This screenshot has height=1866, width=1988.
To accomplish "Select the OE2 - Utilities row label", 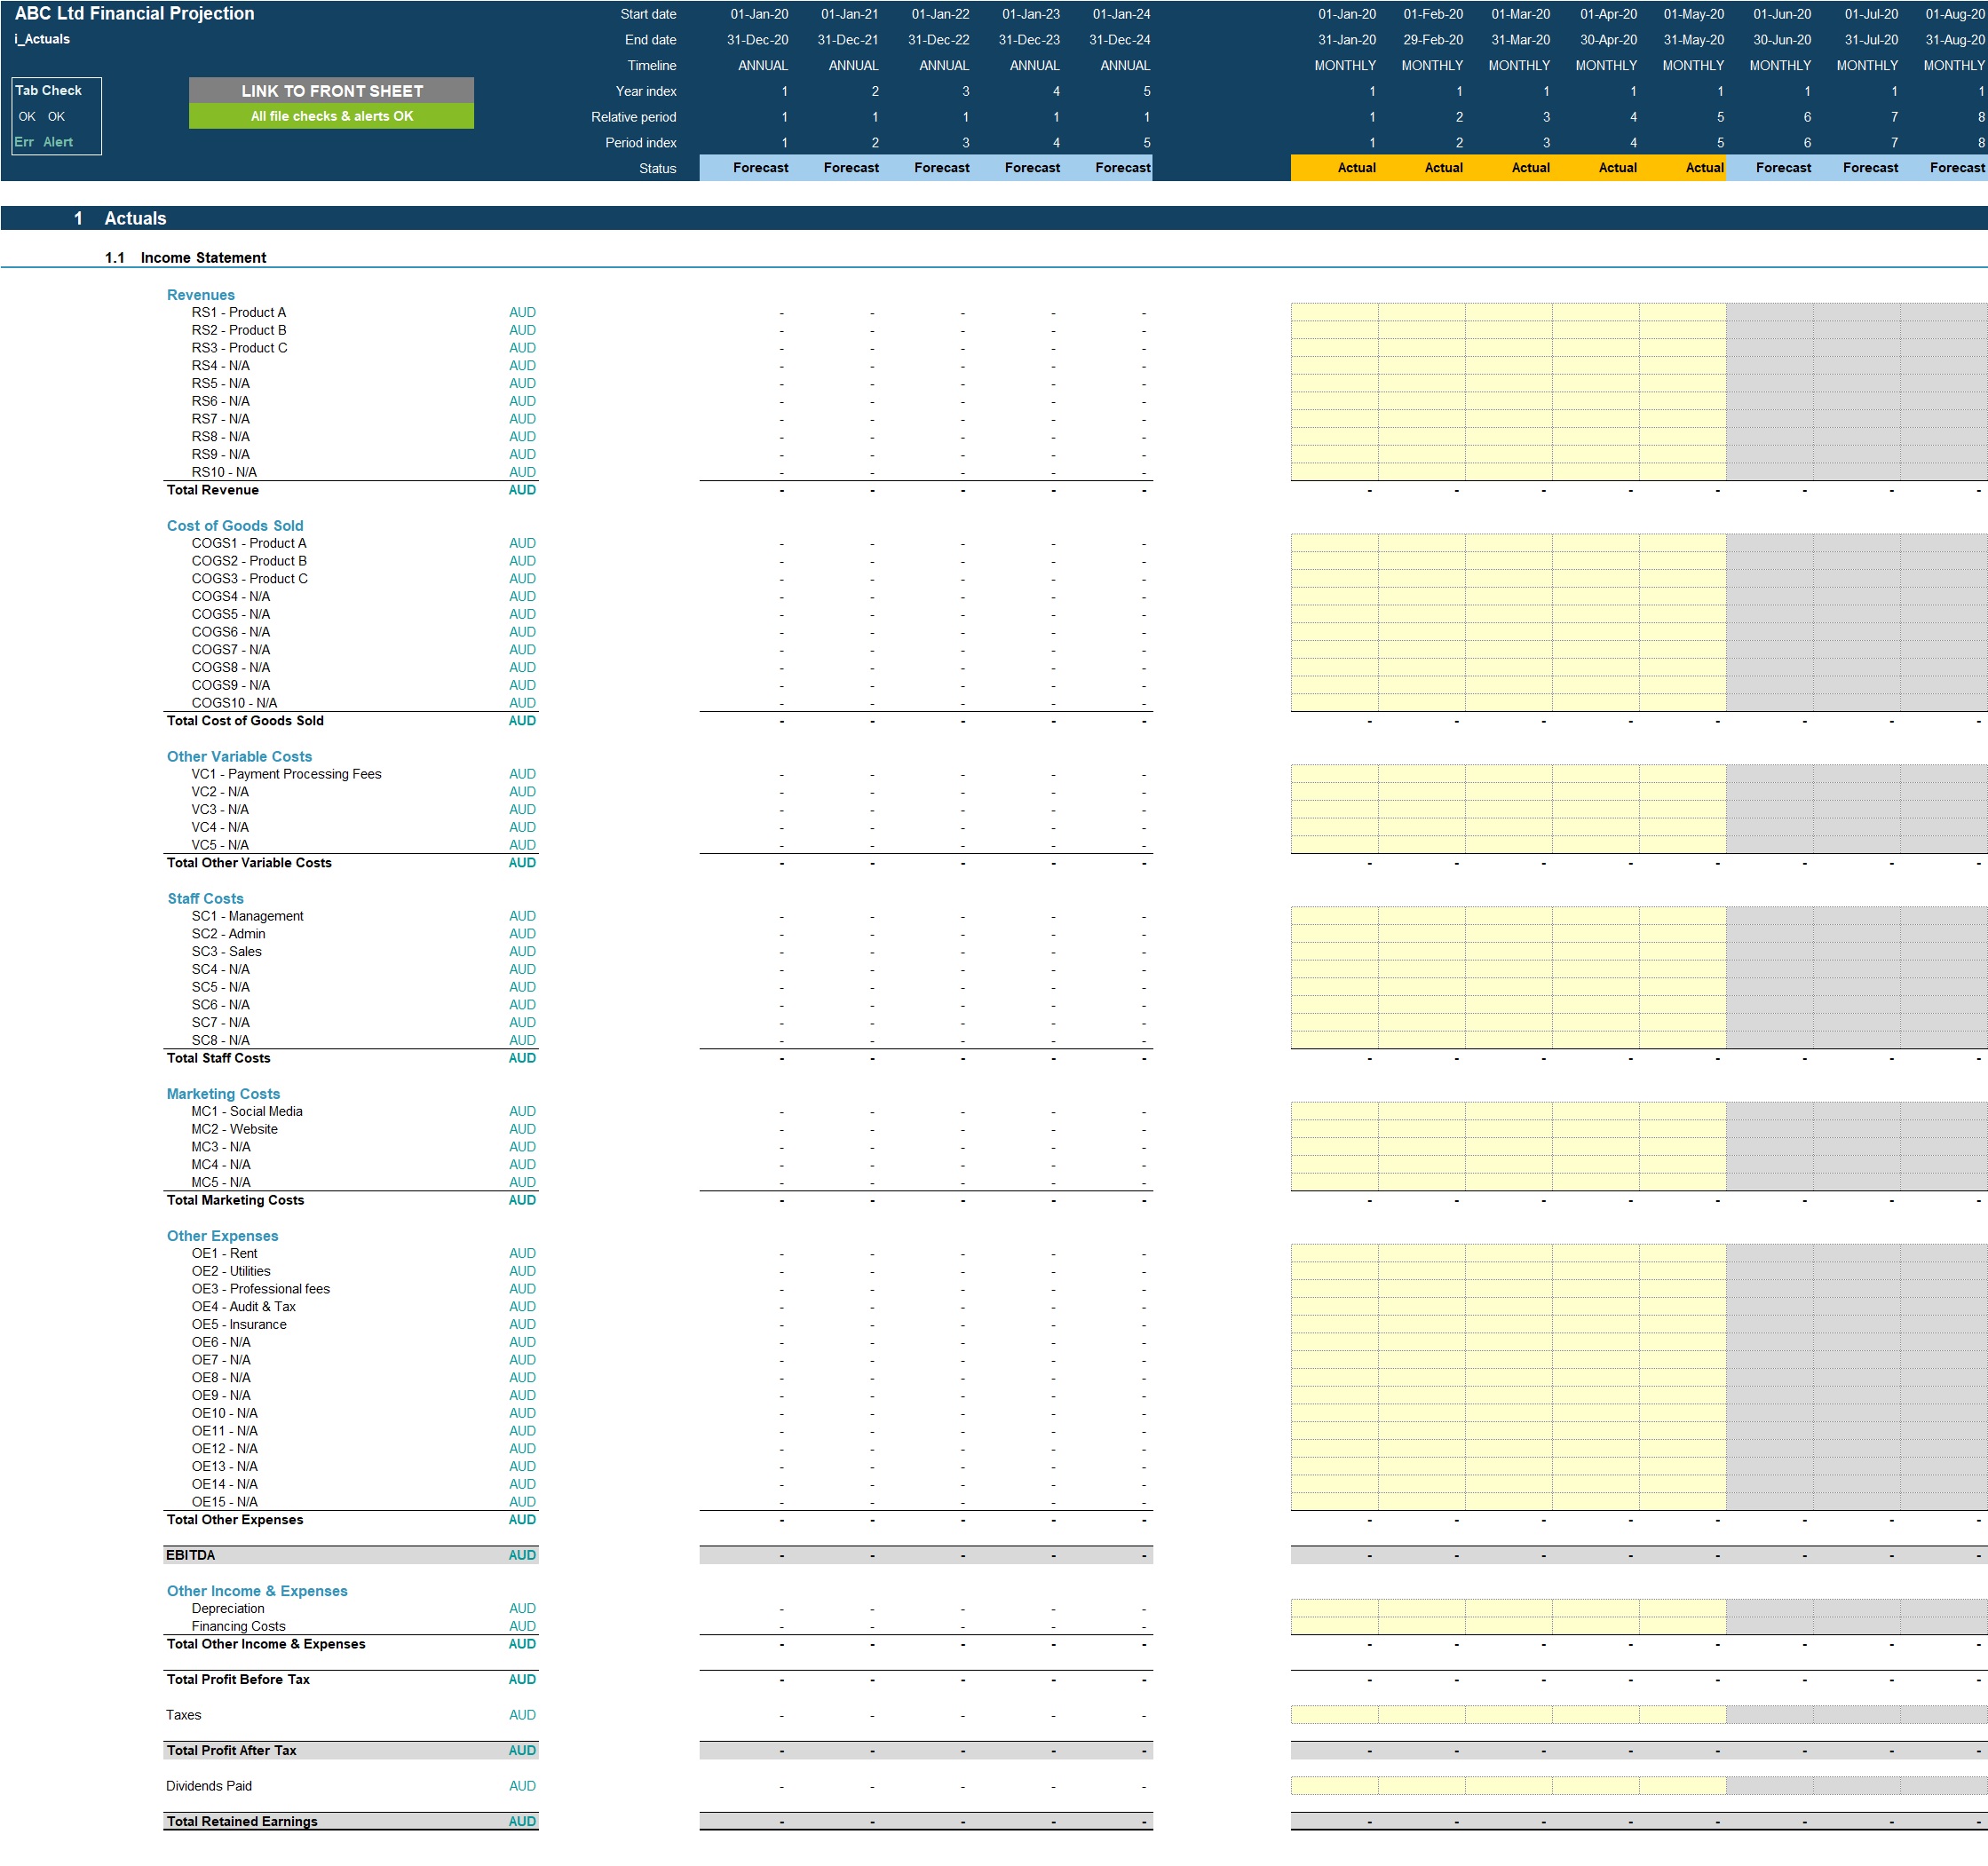I will click(x=231, y=1271).
